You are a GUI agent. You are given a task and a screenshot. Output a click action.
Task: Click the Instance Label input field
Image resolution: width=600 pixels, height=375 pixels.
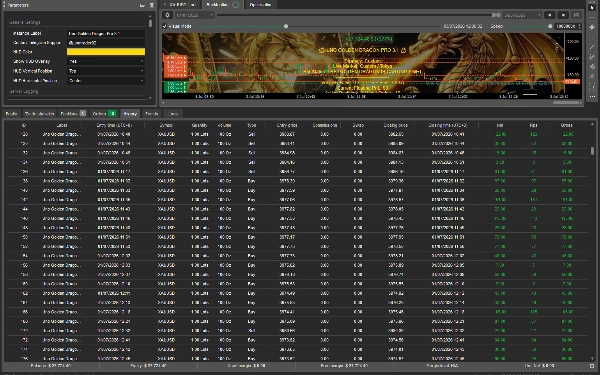coord(106,33)
